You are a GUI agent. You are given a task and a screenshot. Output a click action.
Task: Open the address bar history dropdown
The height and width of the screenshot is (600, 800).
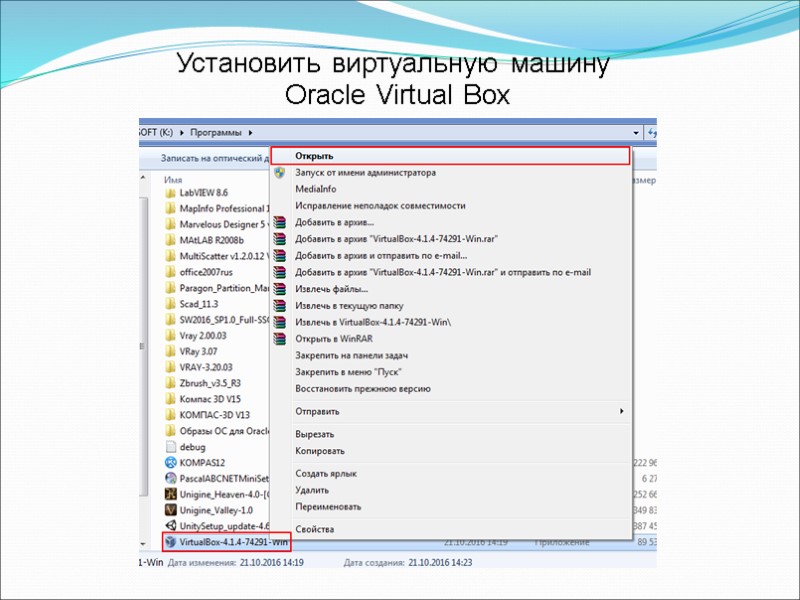tap(635, 132)
